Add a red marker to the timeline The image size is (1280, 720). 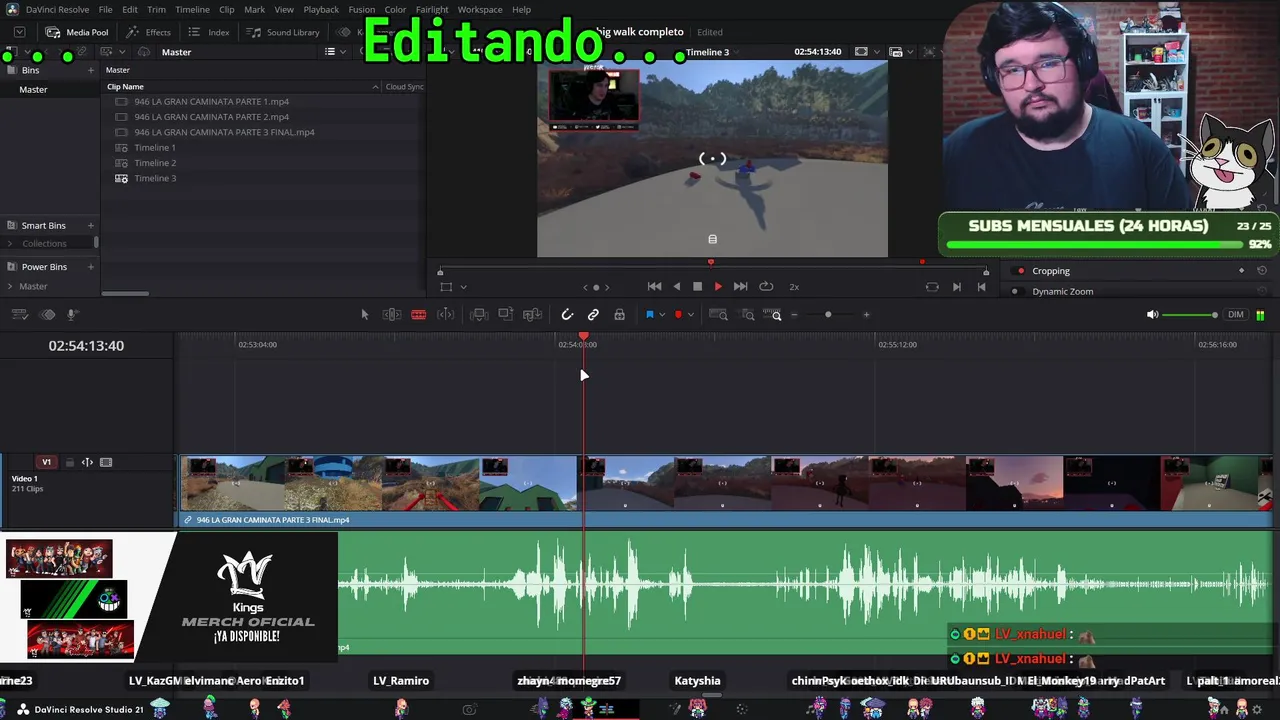tap(678, 315)
